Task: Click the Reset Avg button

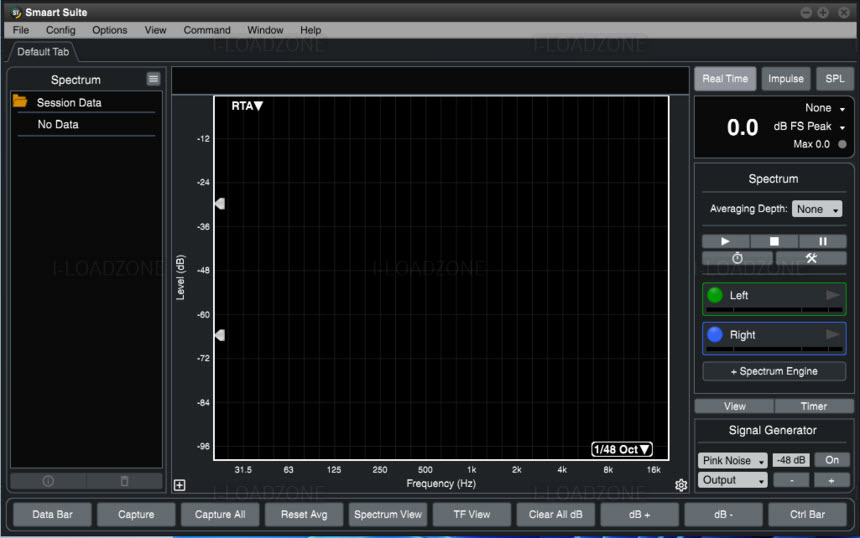Action: pos(304,514)
